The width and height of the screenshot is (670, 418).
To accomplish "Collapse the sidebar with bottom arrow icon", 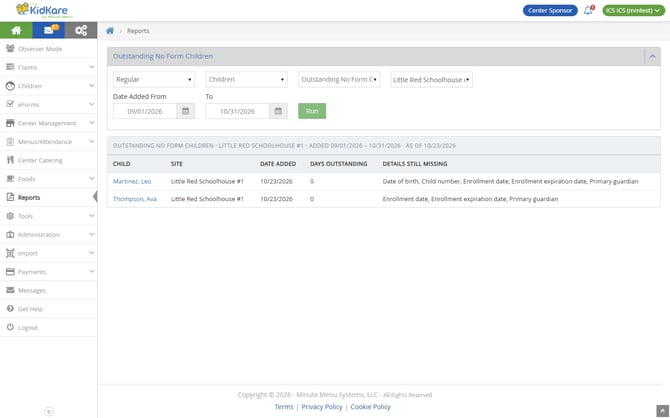I will tap(49, 411).
